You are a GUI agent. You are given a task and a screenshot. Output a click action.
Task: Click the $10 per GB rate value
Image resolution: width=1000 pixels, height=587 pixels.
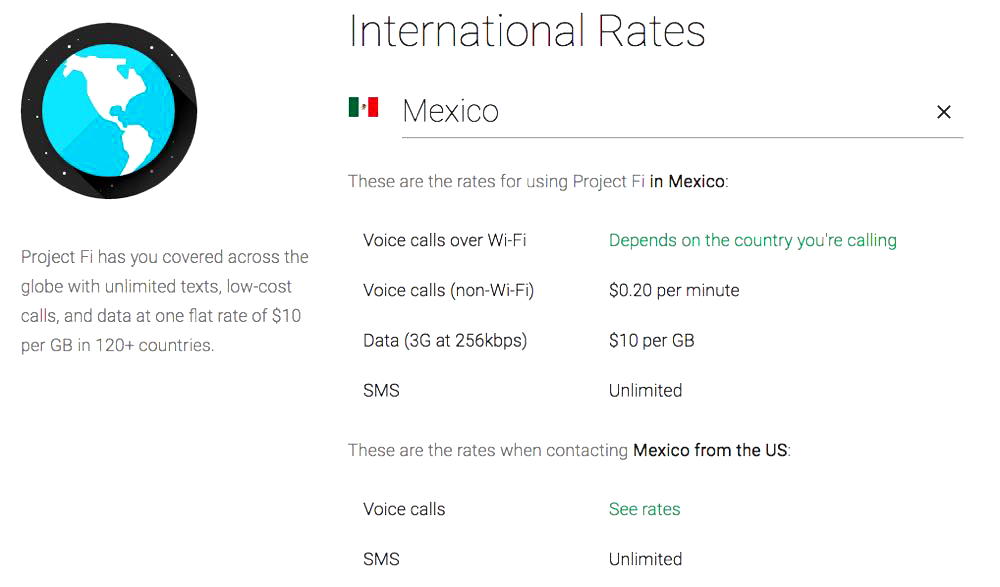[654, 340]
